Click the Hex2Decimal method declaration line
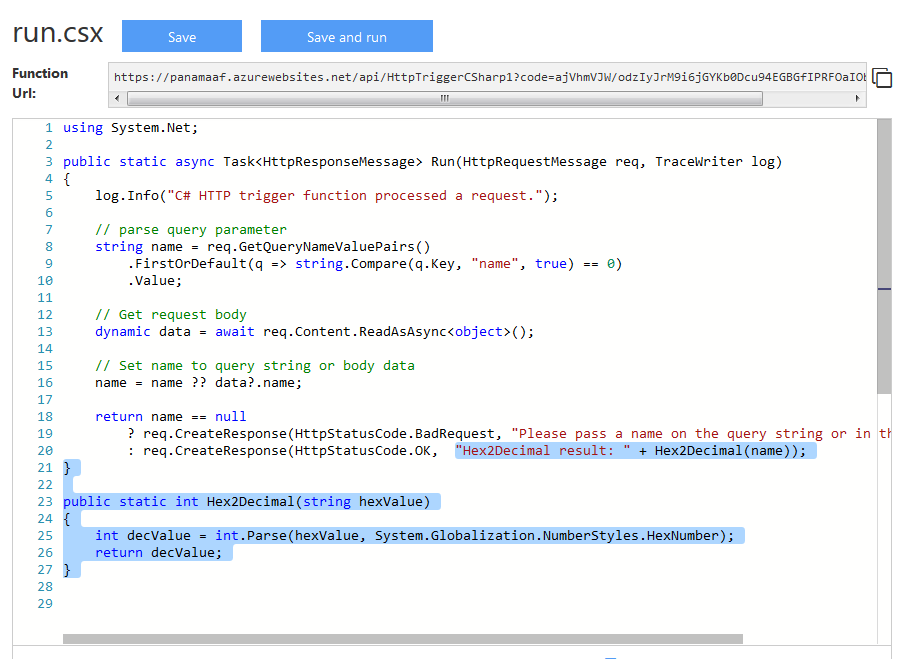 click(x=246, y=502)
